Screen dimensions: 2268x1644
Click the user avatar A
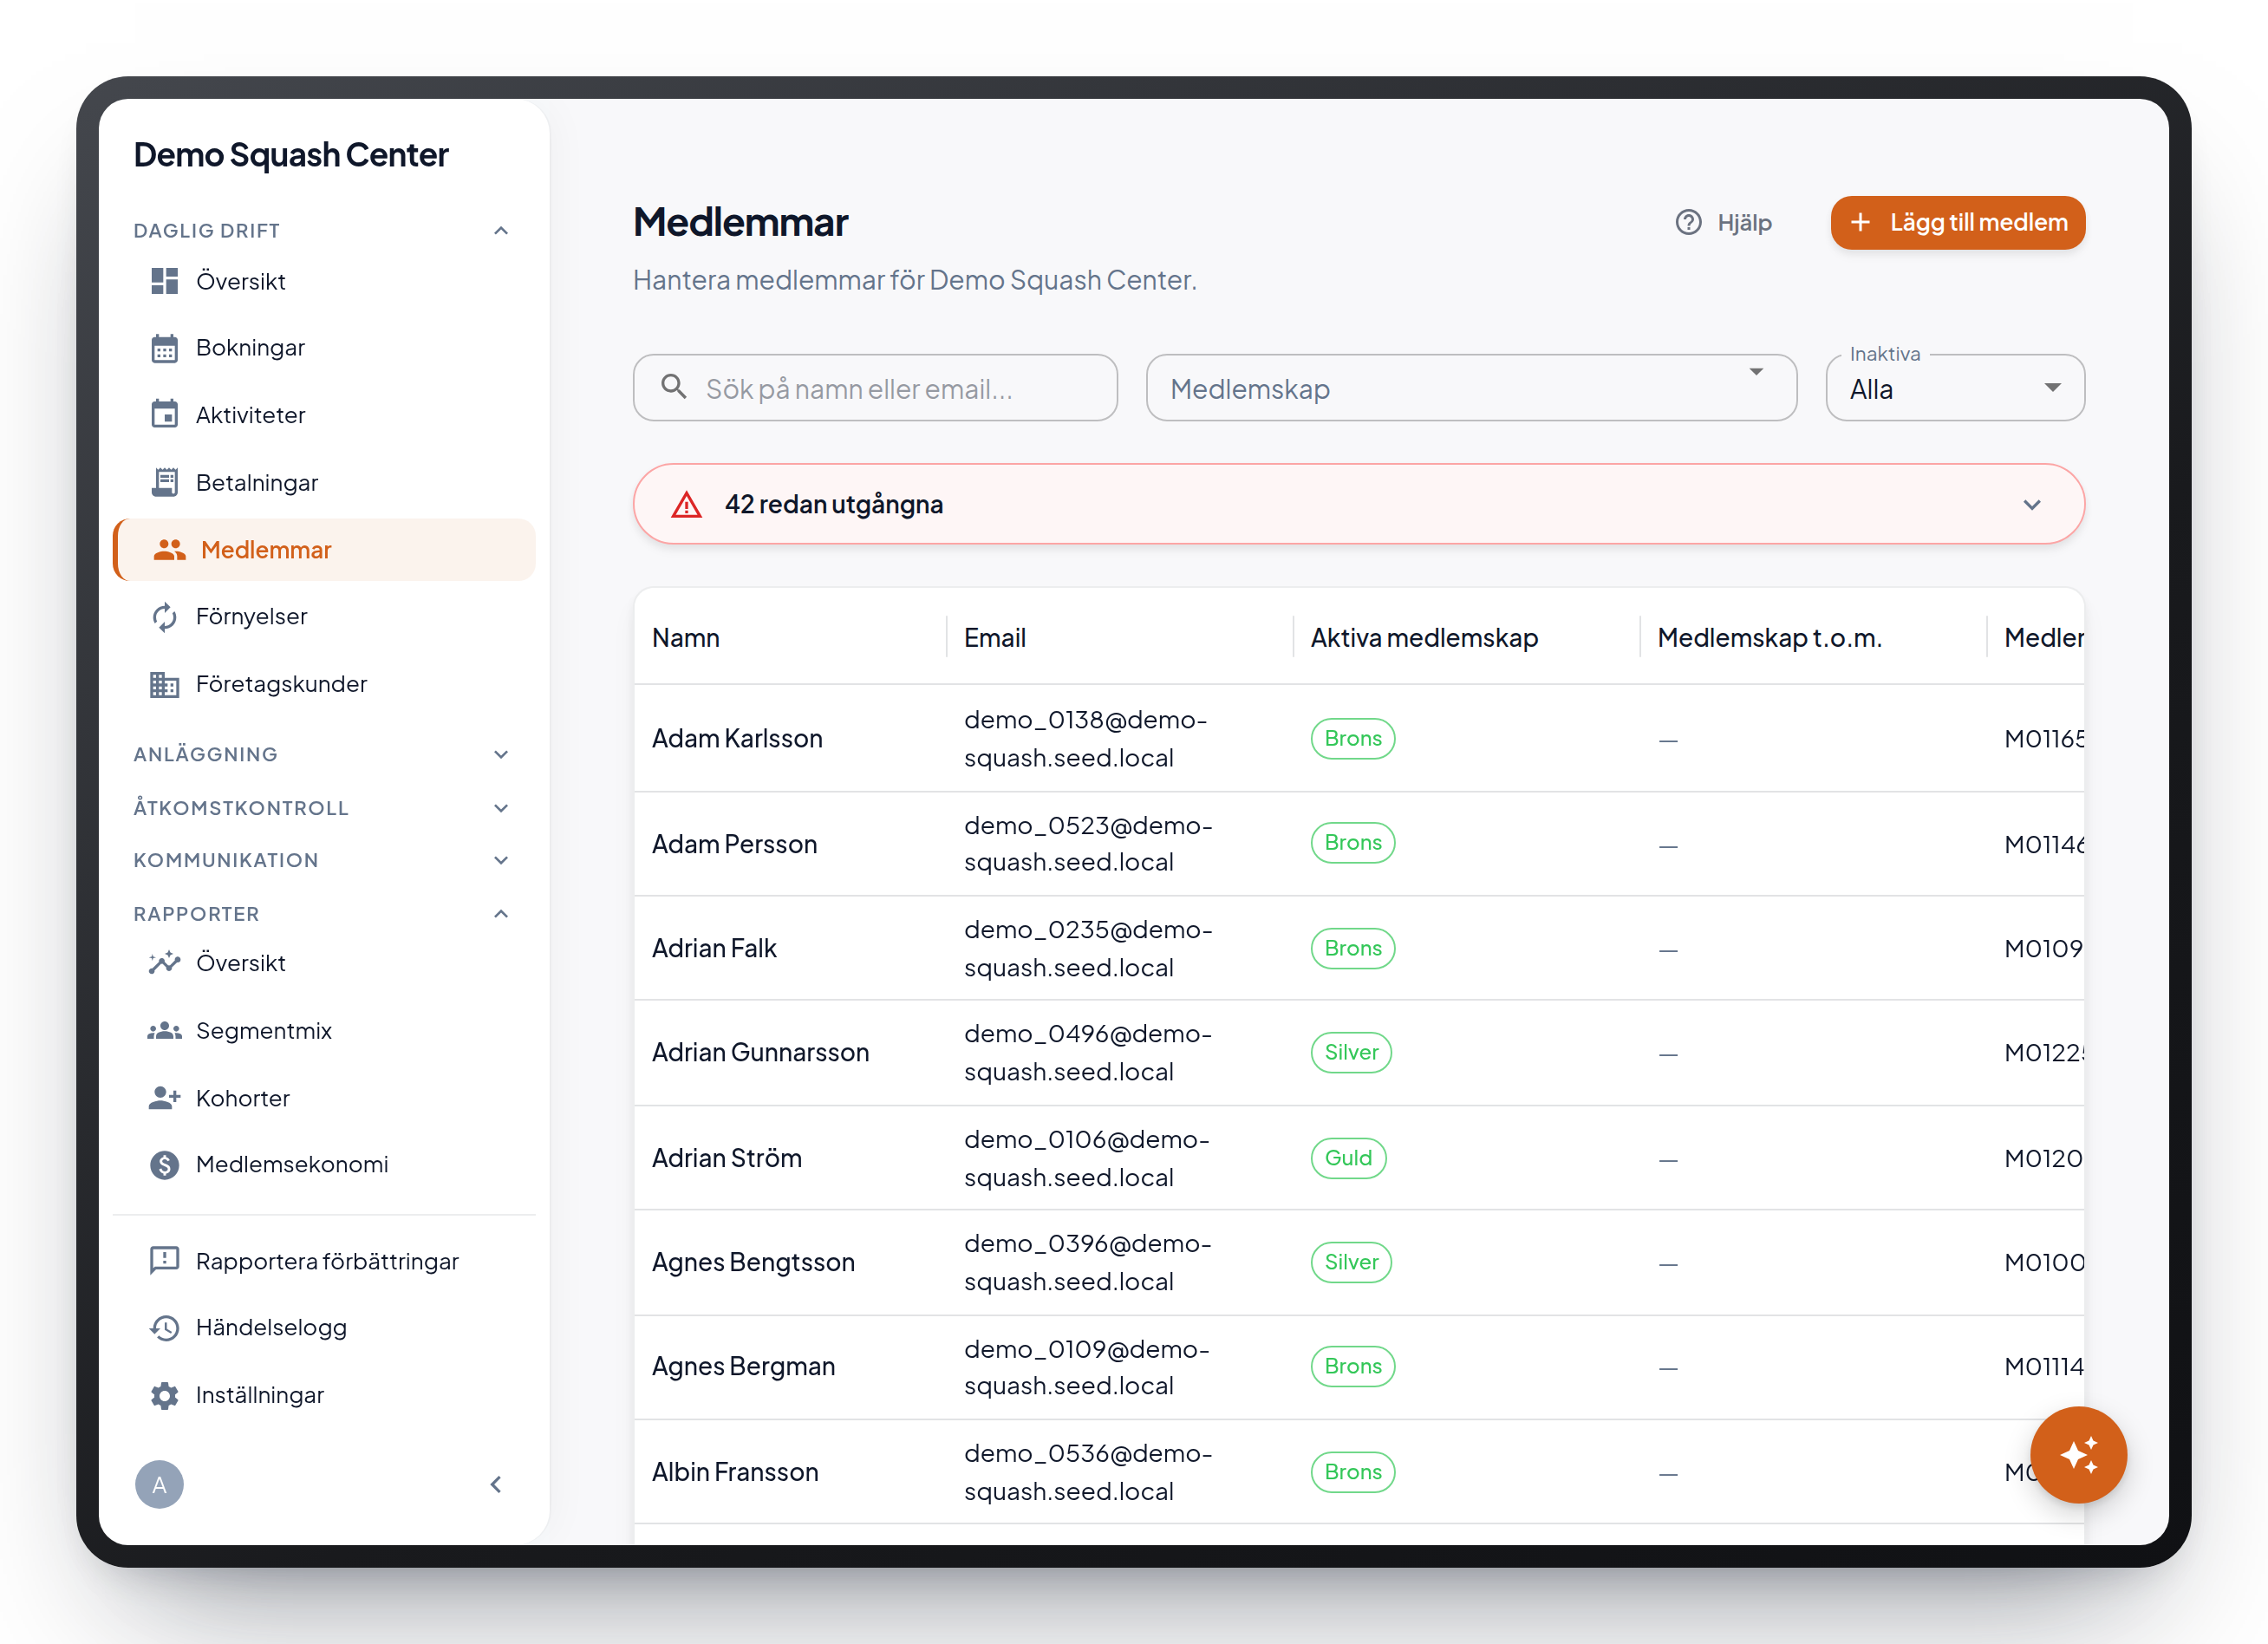(x=159, y=1484)
